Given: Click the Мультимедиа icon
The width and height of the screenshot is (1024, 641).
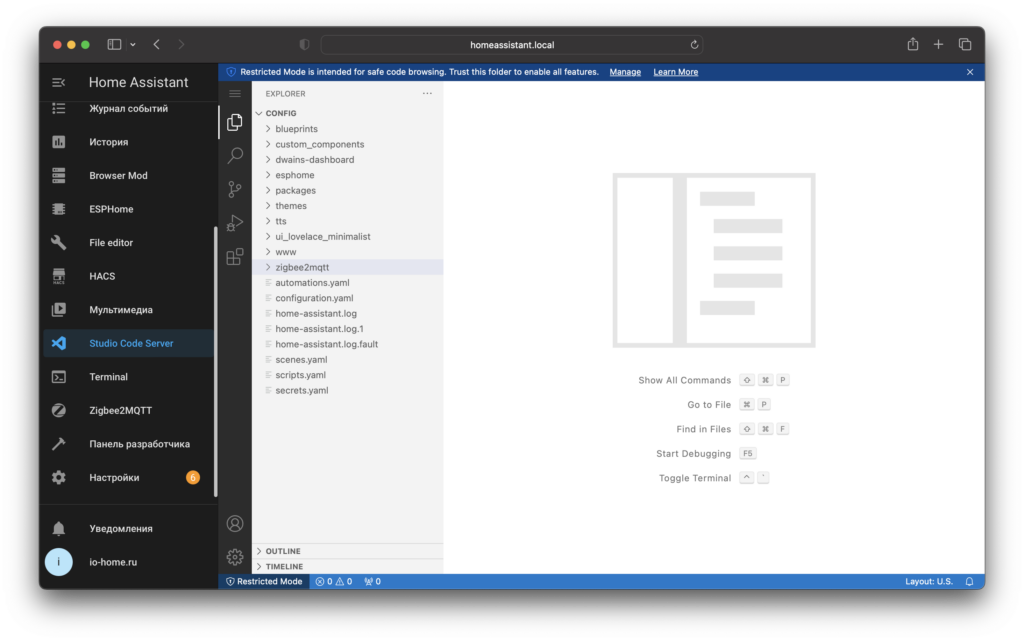Looking at the screenshot, I should click(x=59, y=309).
